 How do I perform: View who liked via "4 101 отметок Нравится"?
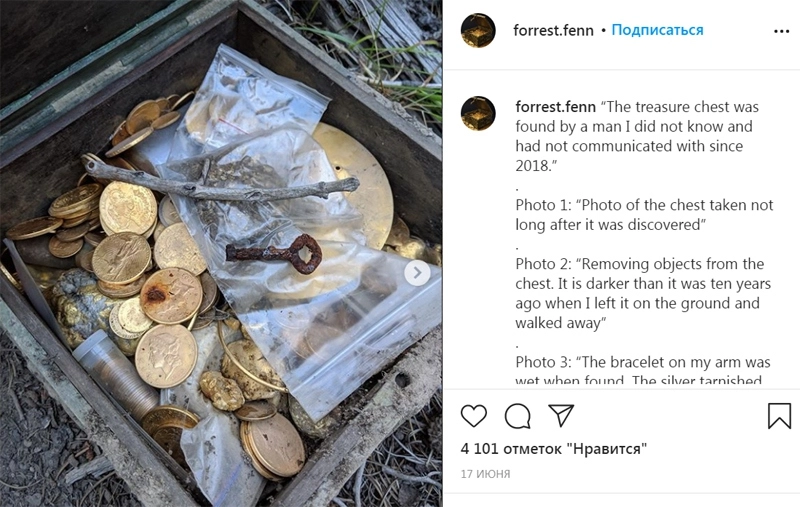tap(553, 449)
